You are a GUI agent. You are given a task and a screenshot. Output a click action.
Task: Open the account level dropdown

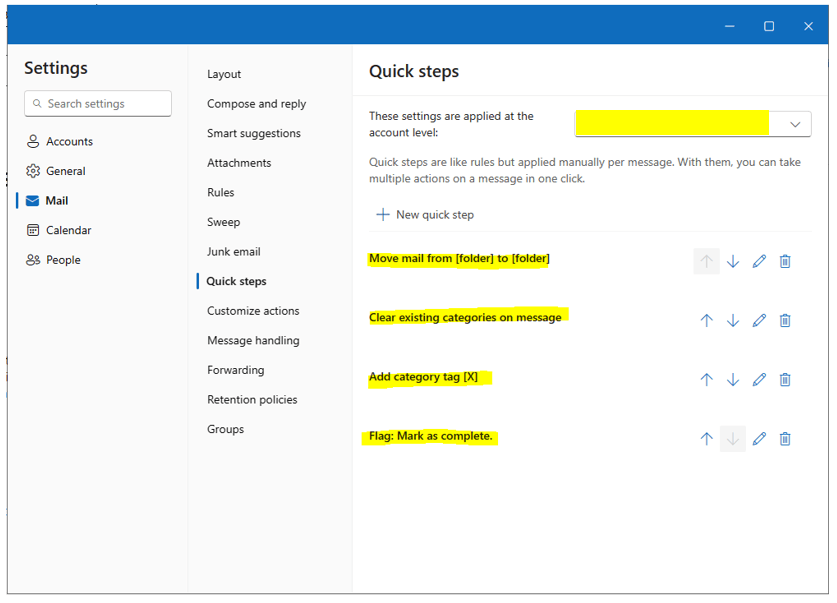(693, 124)
